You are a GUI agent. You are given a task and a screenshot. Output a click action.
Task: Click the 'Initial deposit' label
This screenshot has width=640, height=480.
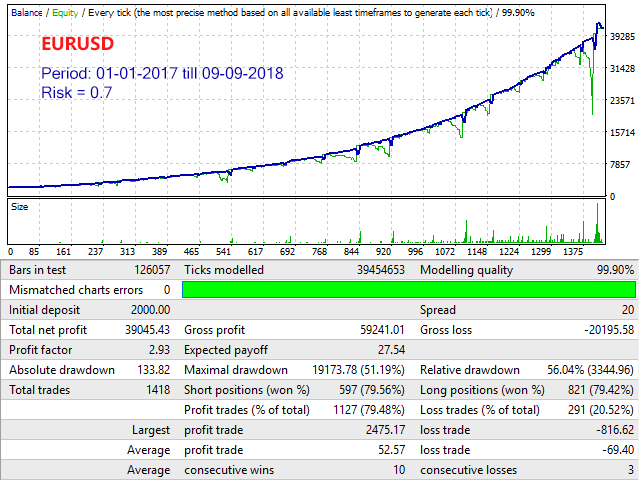44,310
